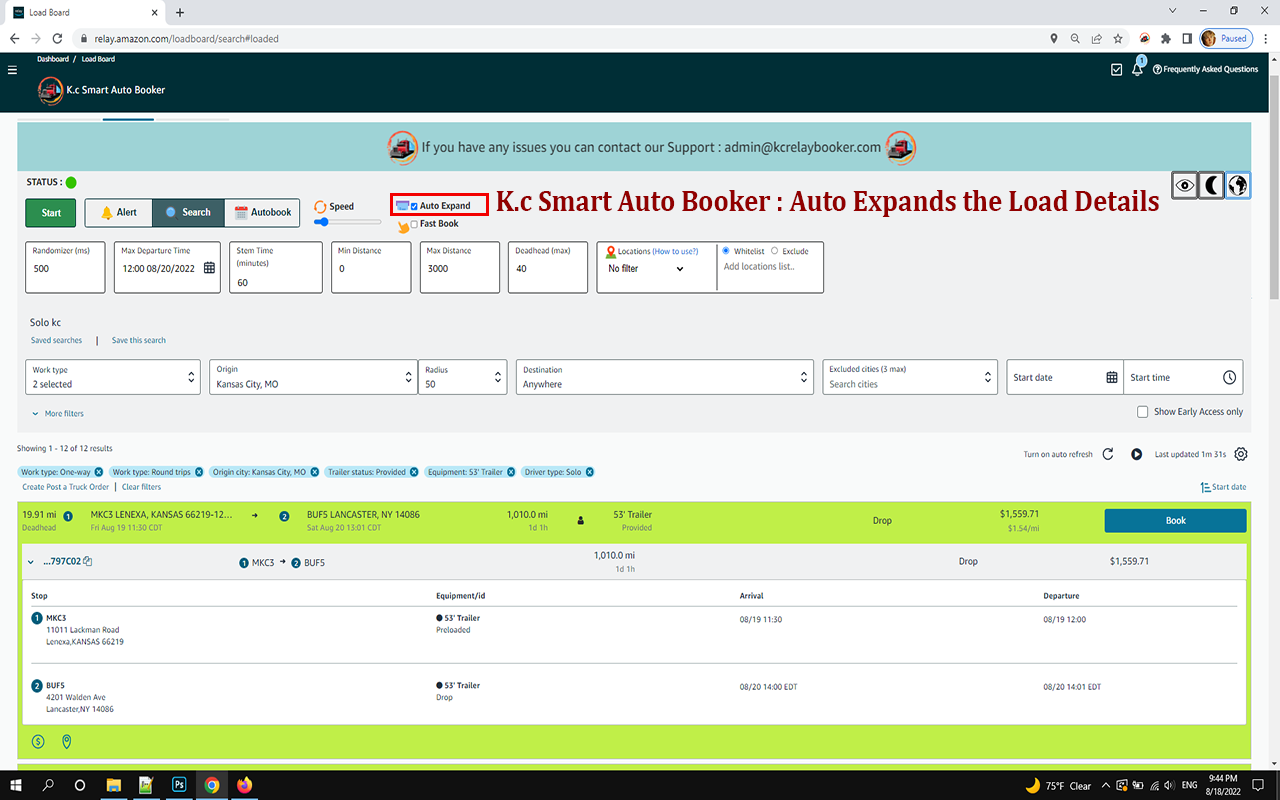The width and height of the screenshot is (1280, 800).
Task: Copy the ...797C02 load ID
Action: 88,562
